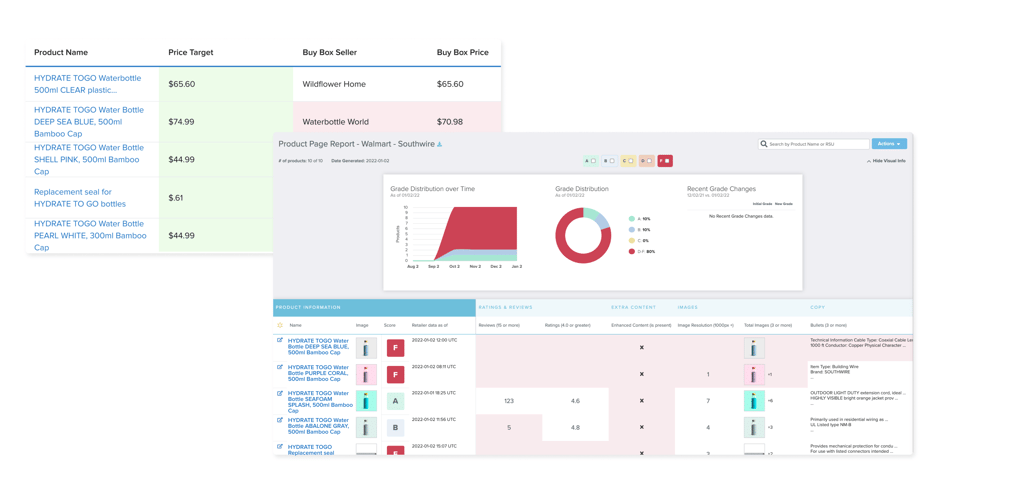
Task: Click the A: 10% legend color dot
Action: (632, 219)
